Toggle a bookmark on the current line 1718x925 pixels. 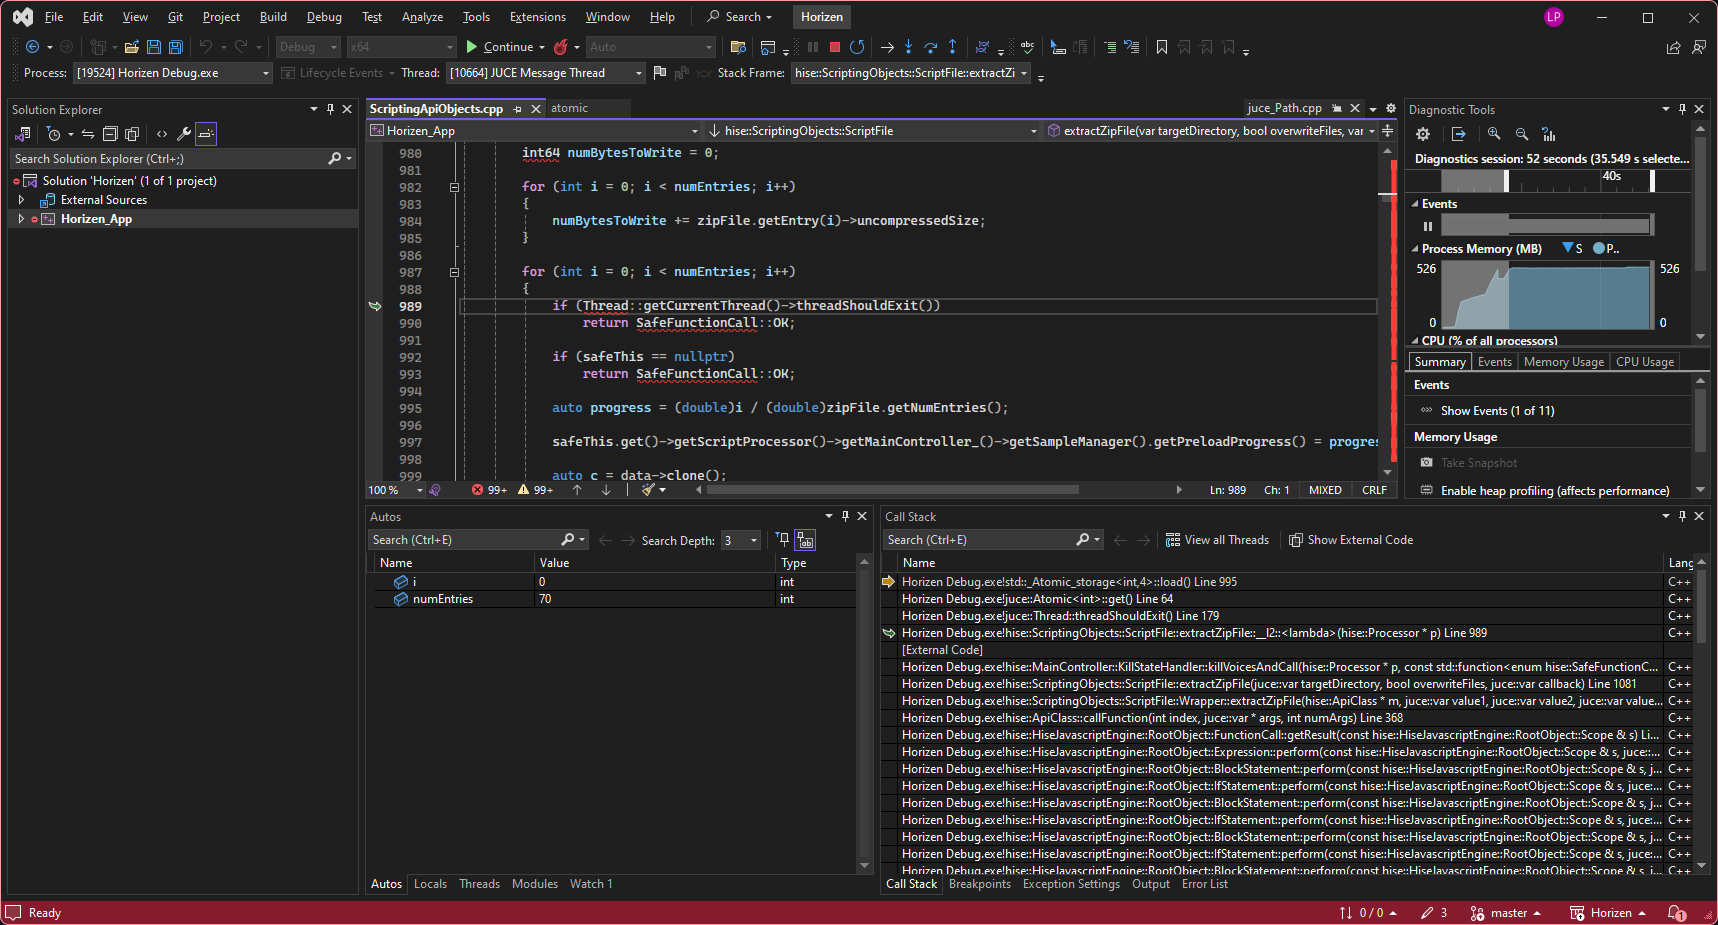pos(1161,47)
